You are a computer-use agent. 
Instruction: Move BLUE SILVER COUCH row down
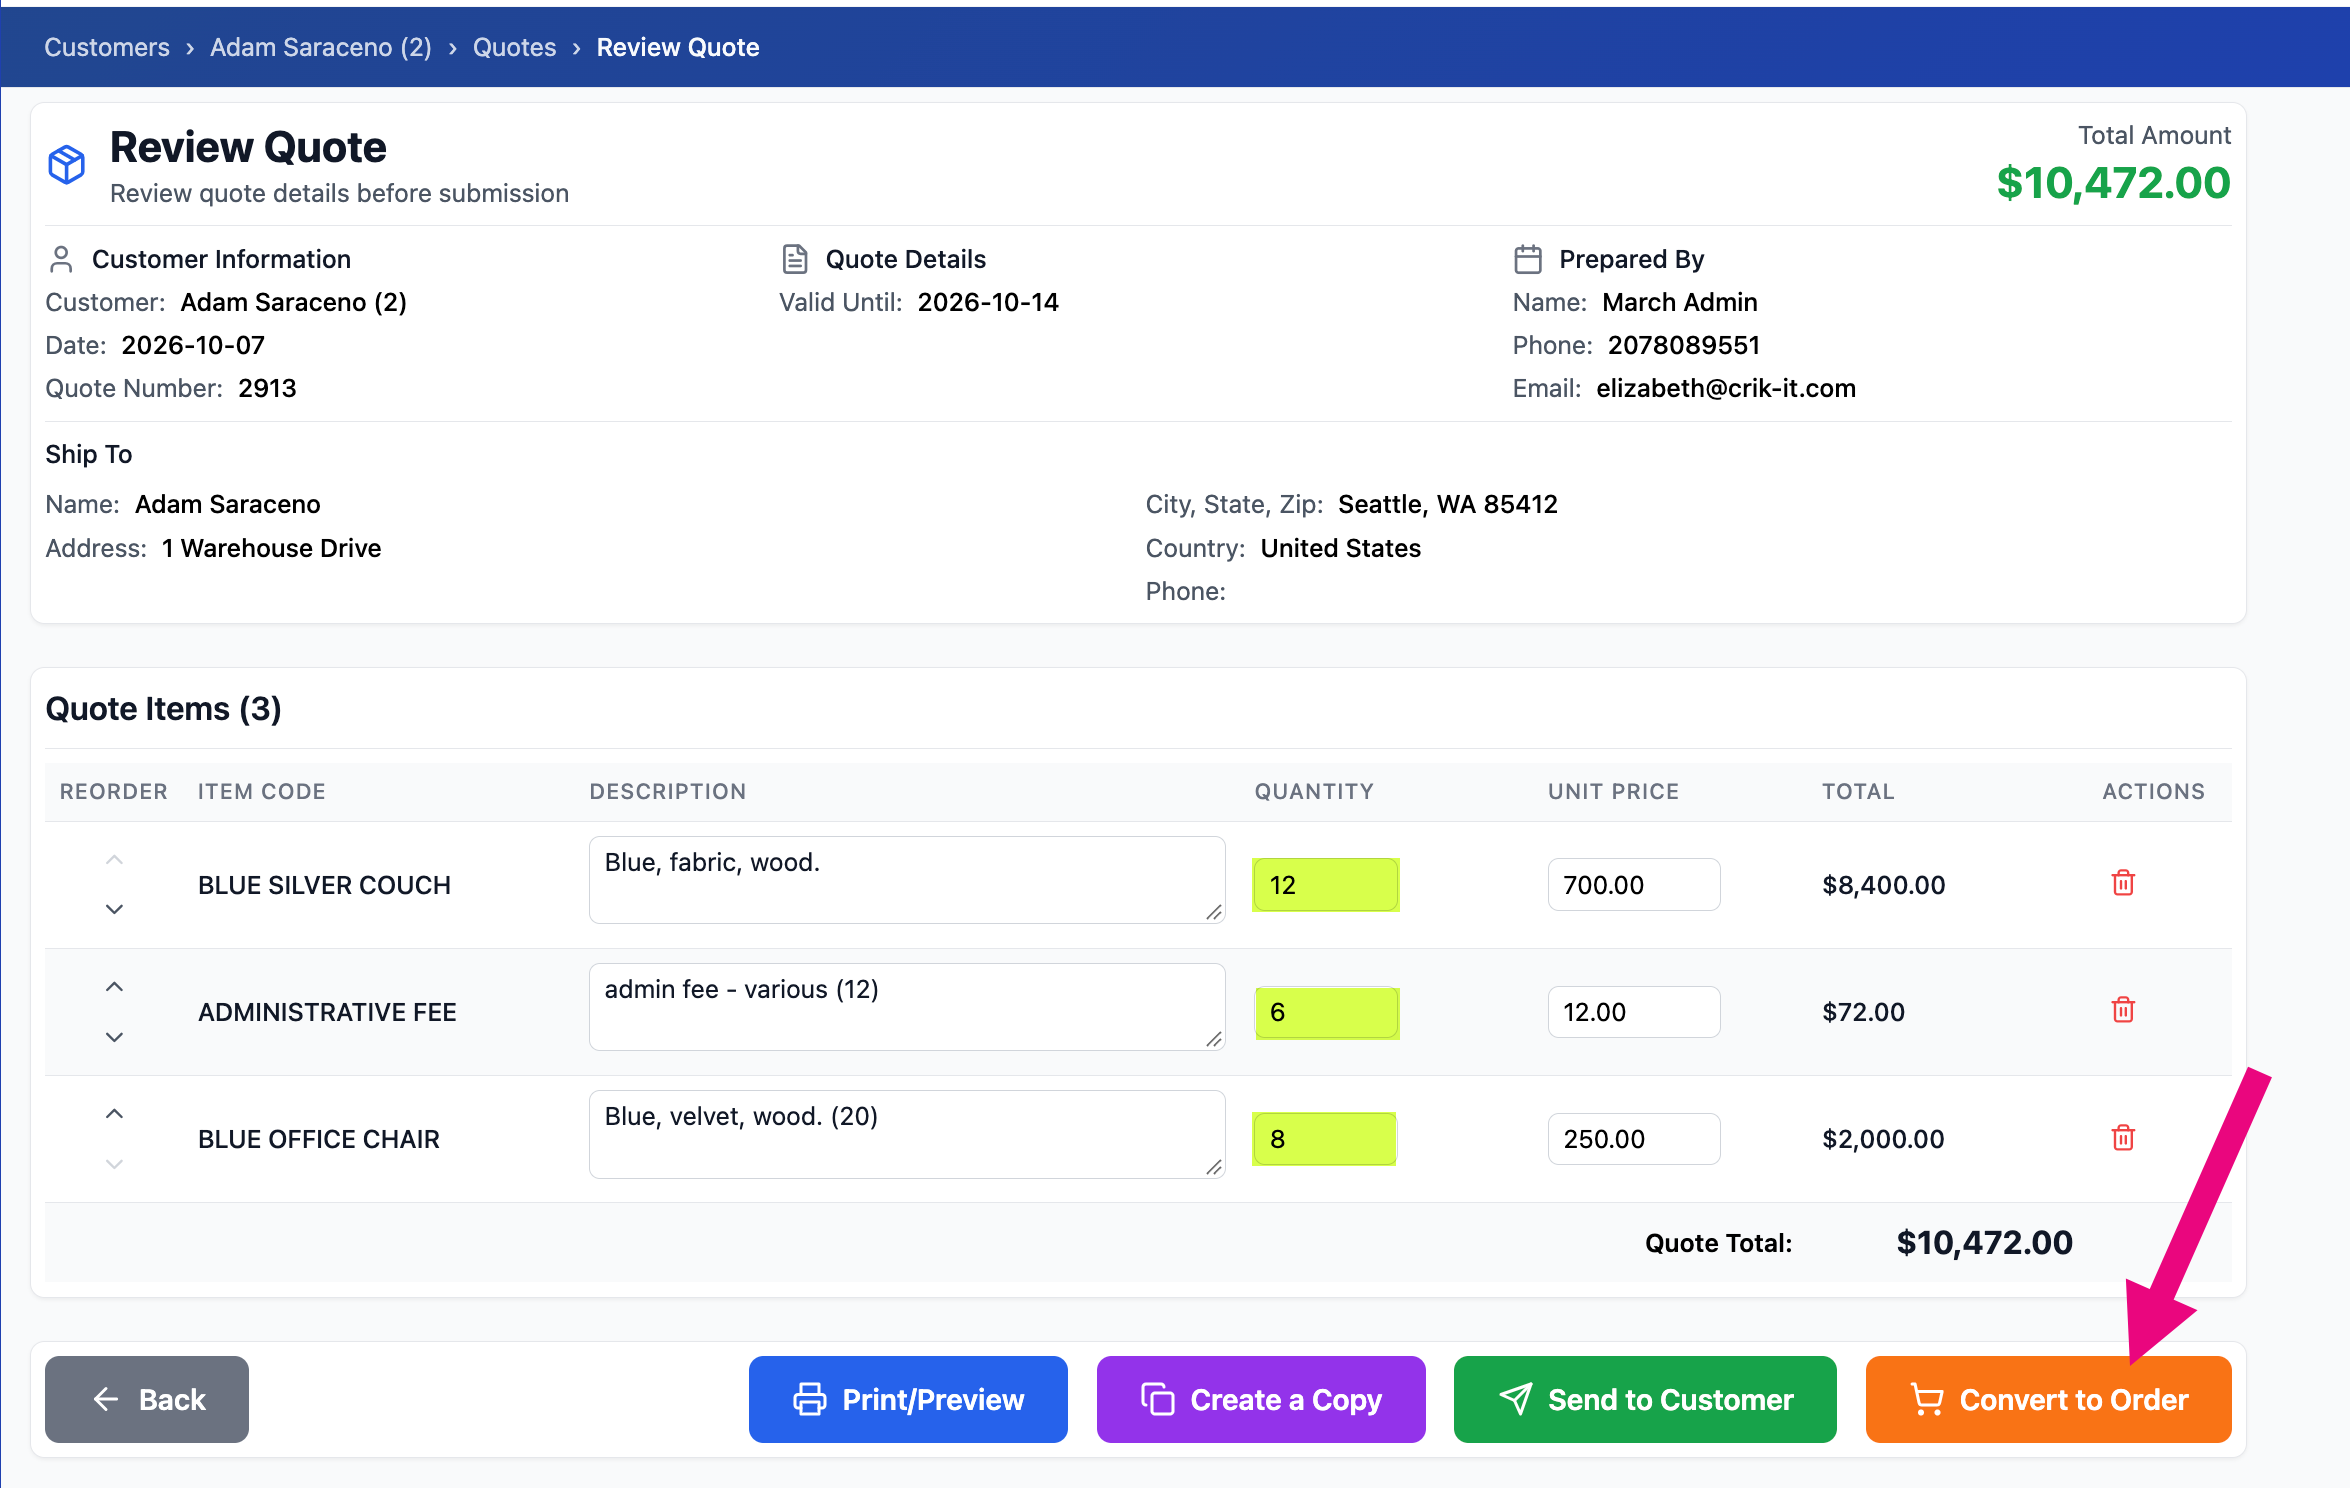point(114,909)
